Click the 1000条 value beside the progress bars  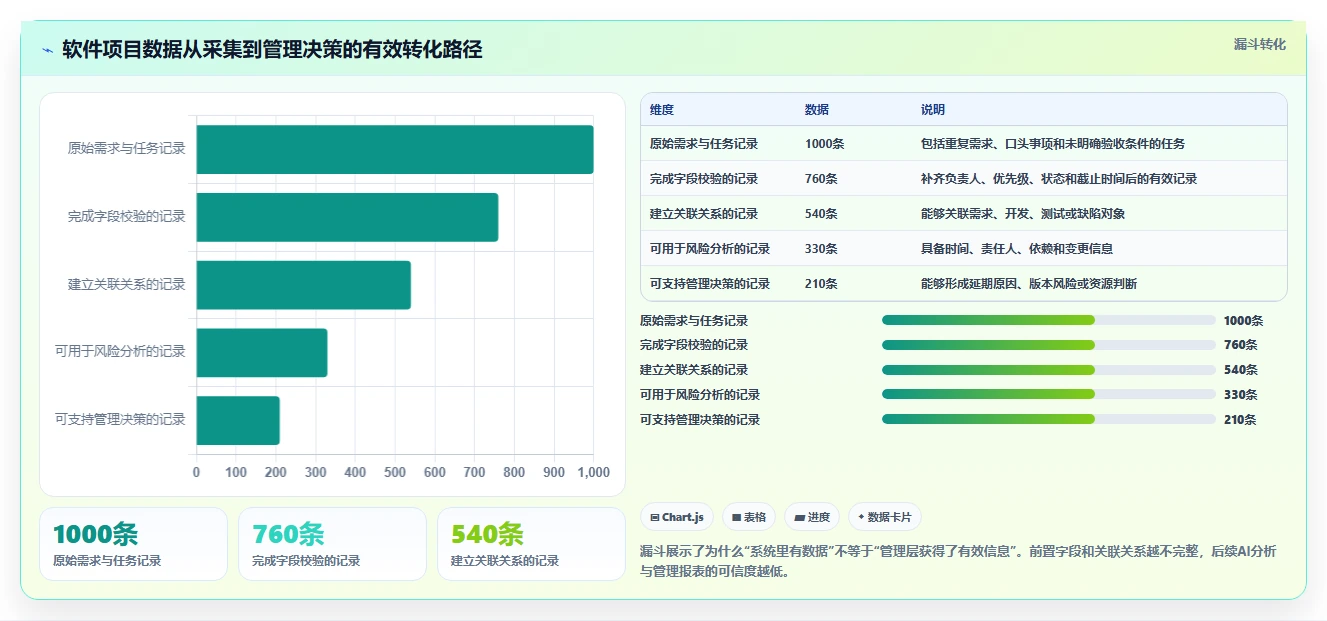click(1244, 321)
